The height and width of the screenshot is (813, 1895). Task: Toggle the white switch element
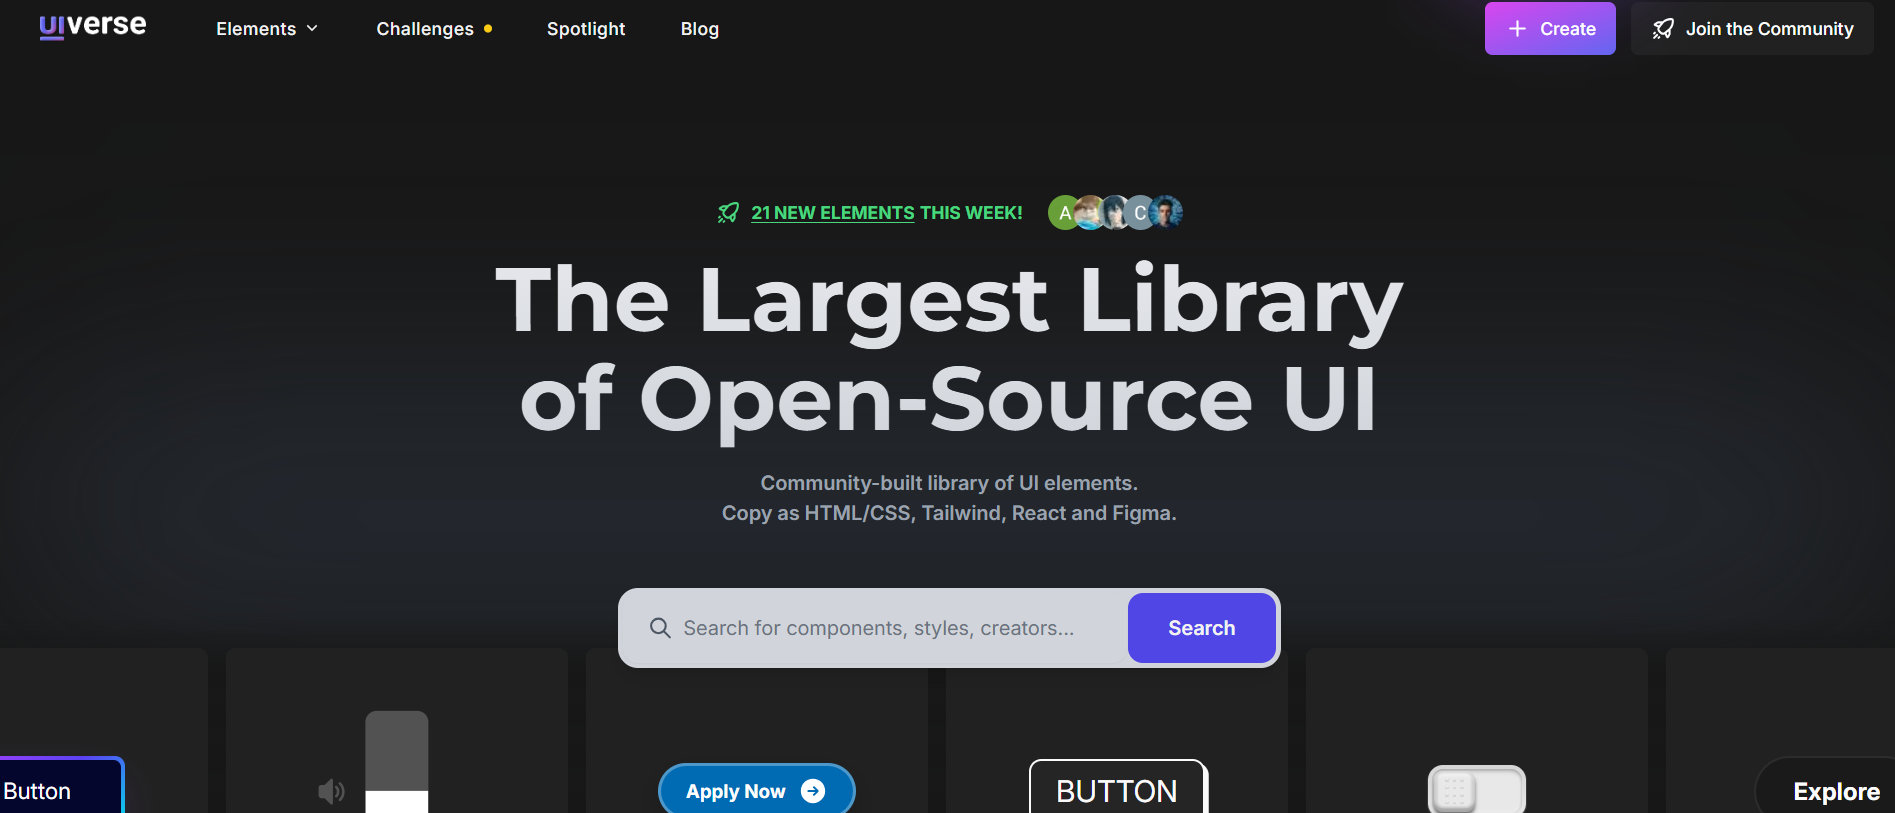(x=1476, y=789)
